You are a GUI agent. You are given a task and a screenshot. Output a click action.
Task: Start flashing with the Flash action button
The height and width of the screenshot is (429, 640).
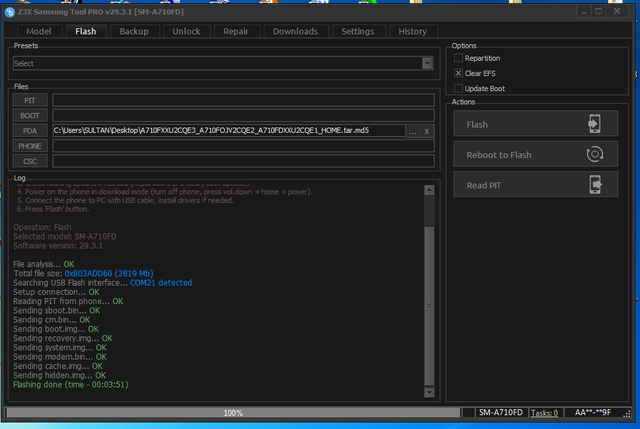coord(536,124)
